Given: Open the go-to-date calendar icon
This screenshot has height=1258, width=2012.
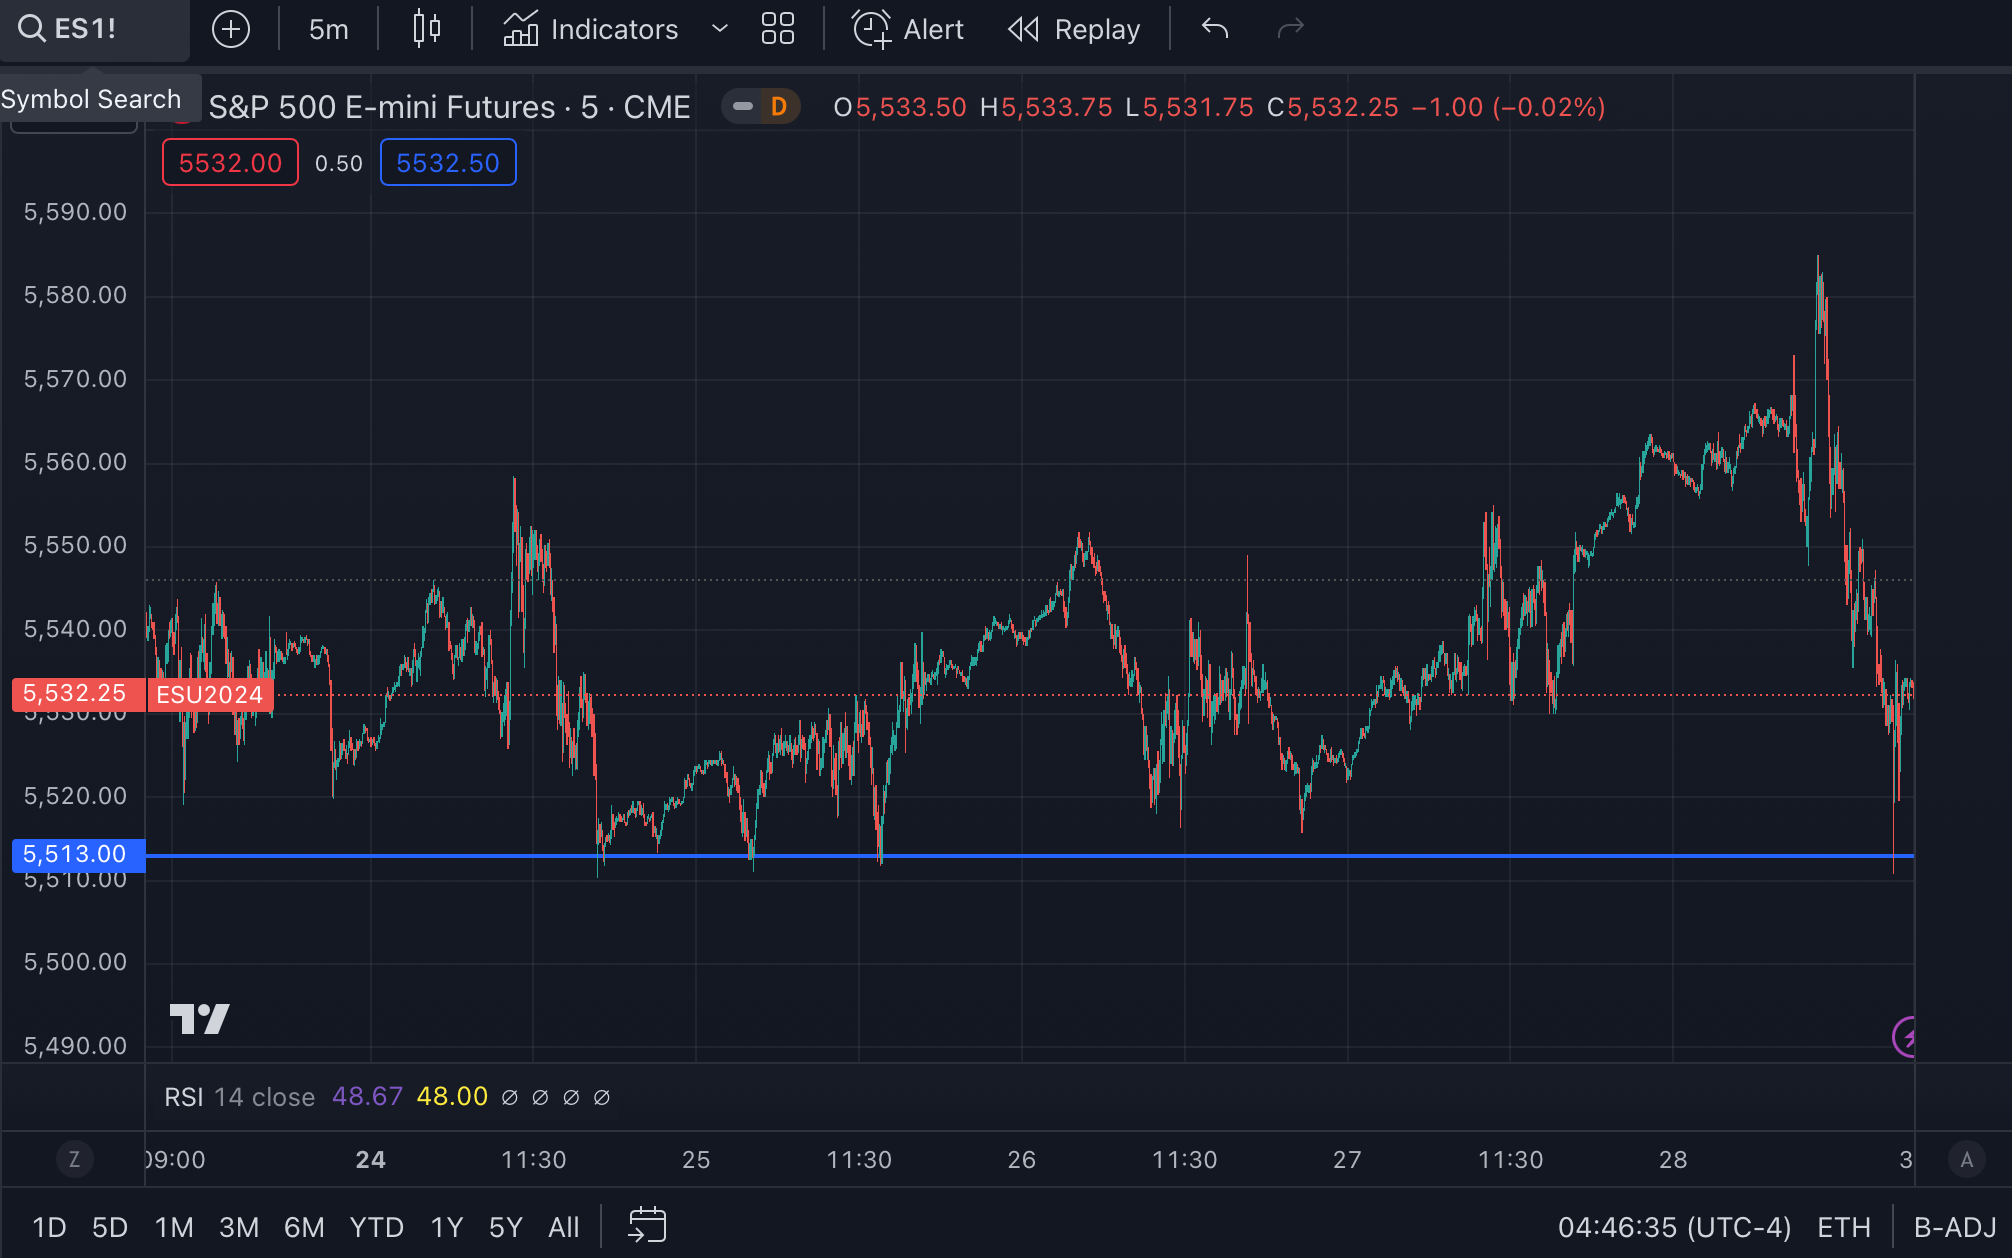Looking at the screenshot, I should click(647, 1226).
